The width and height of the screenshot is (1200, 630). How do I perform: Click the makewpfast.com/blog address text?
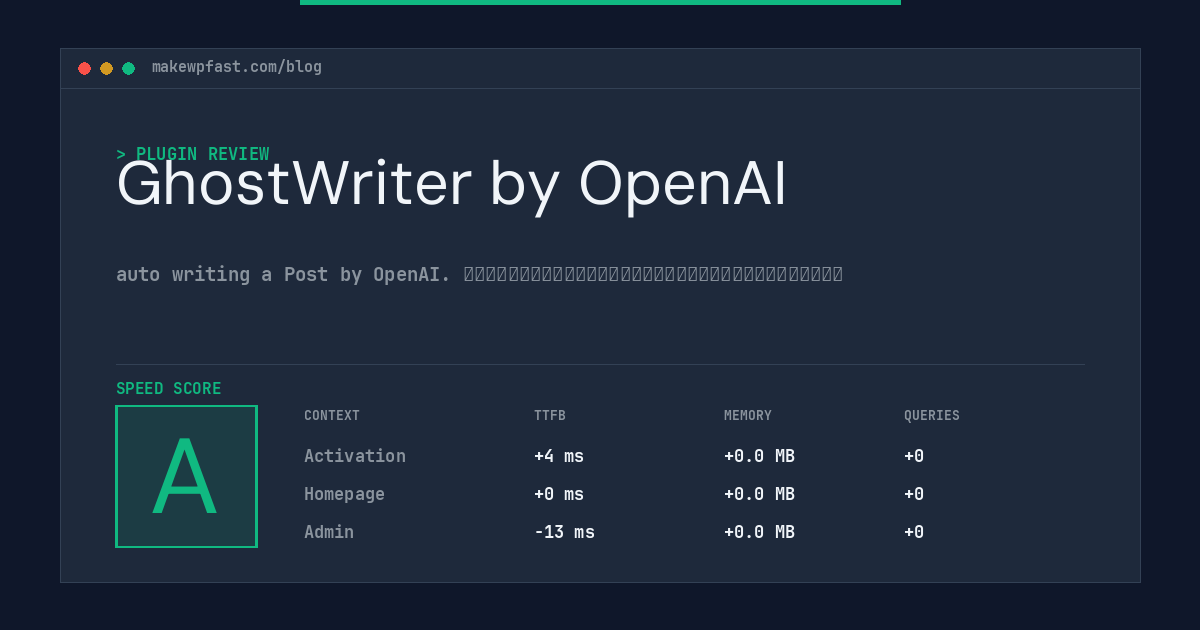point(237,67)
